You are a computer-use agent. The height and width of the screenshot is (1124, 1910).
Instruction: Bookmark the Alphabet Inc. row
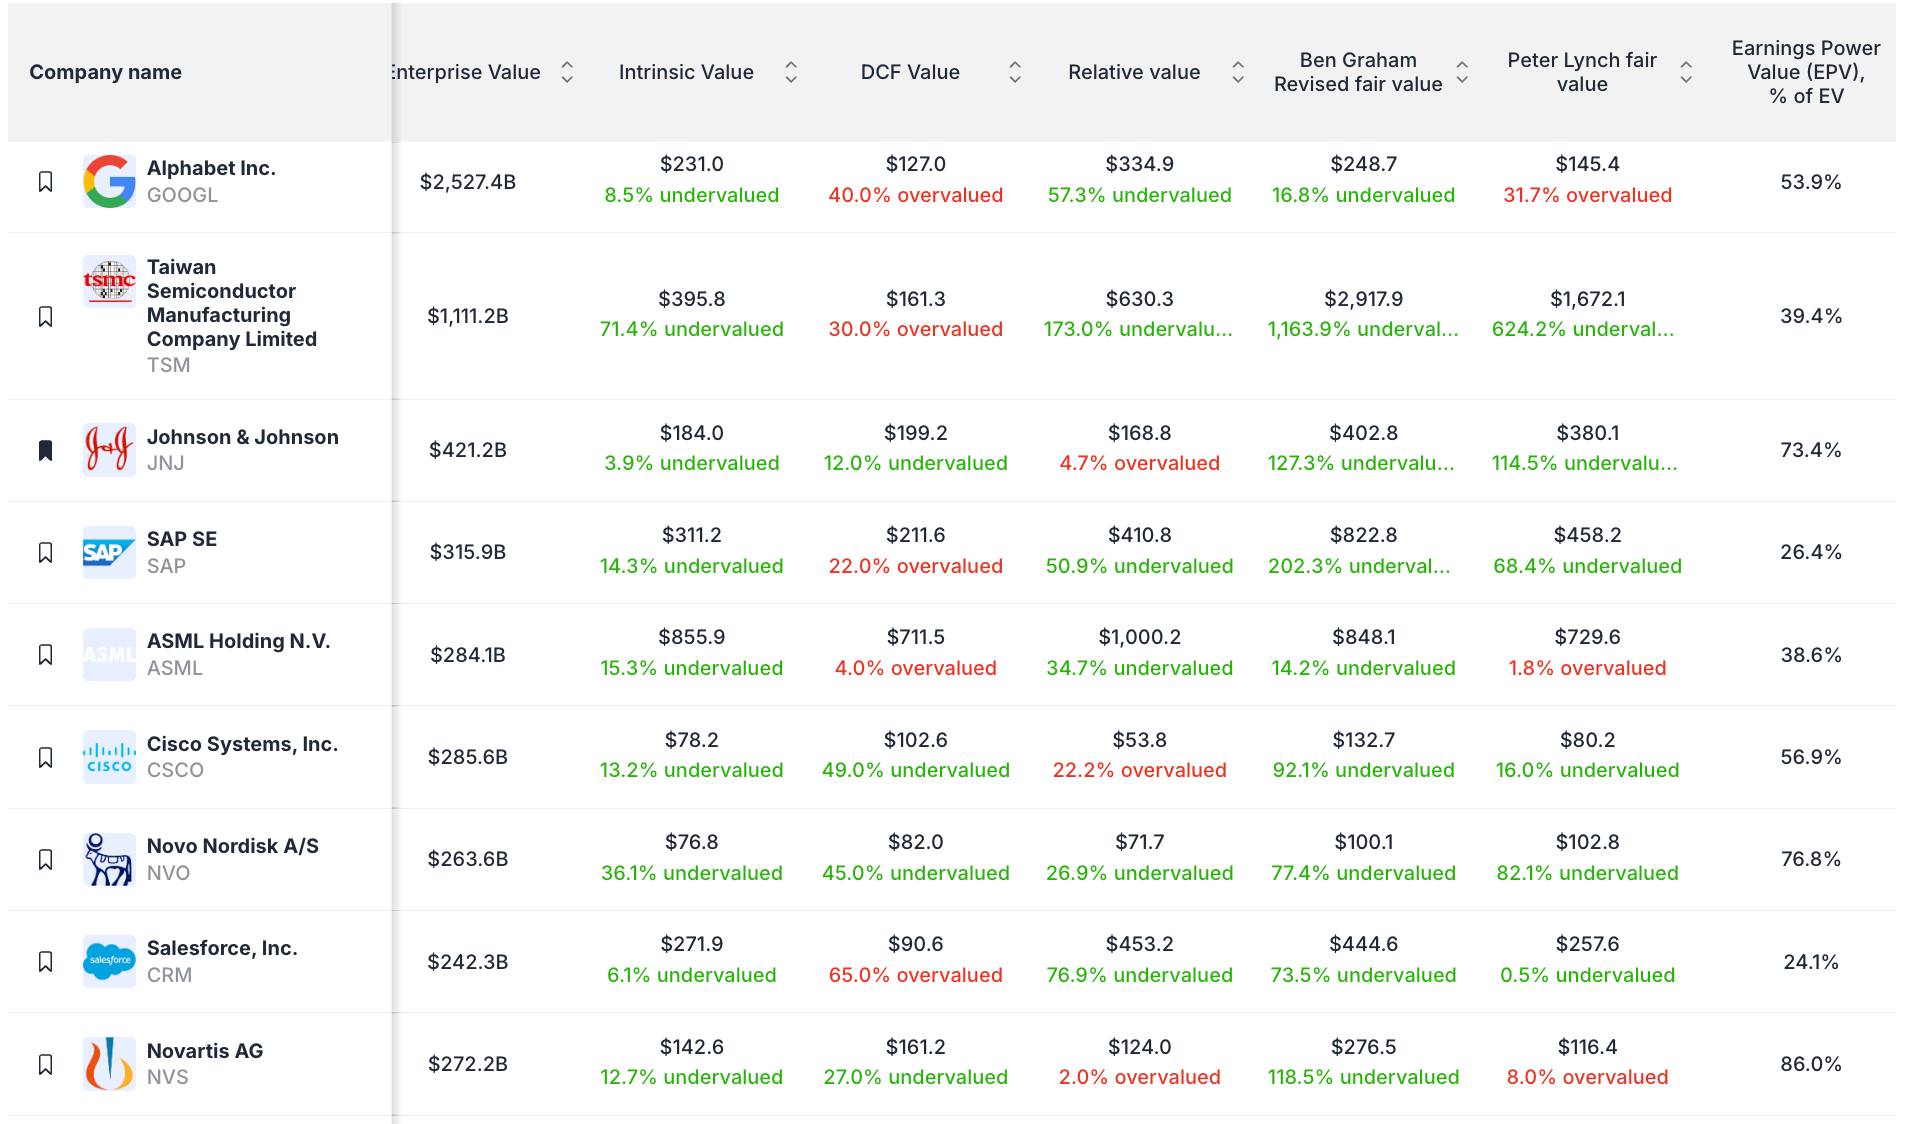point(45,182)
